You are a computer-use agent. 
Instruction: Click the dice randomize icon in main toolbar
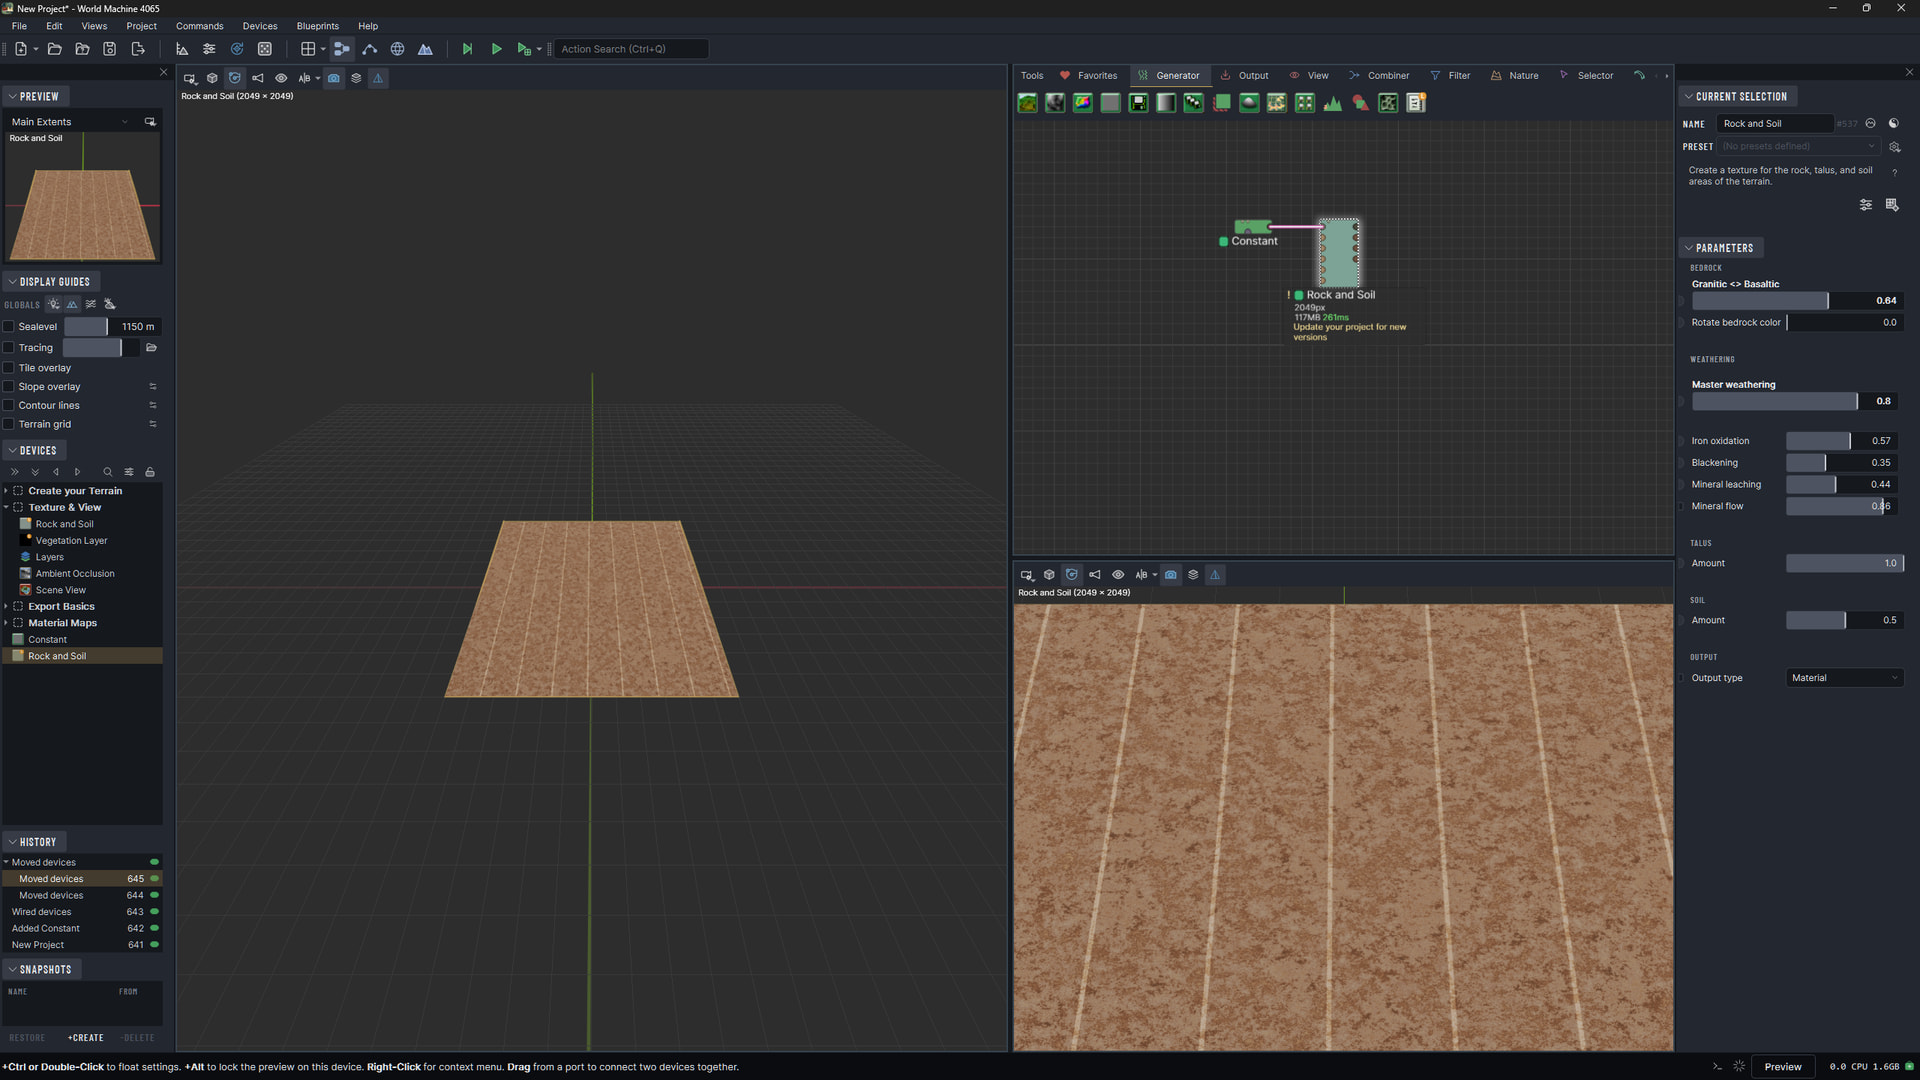click(265, 49)
